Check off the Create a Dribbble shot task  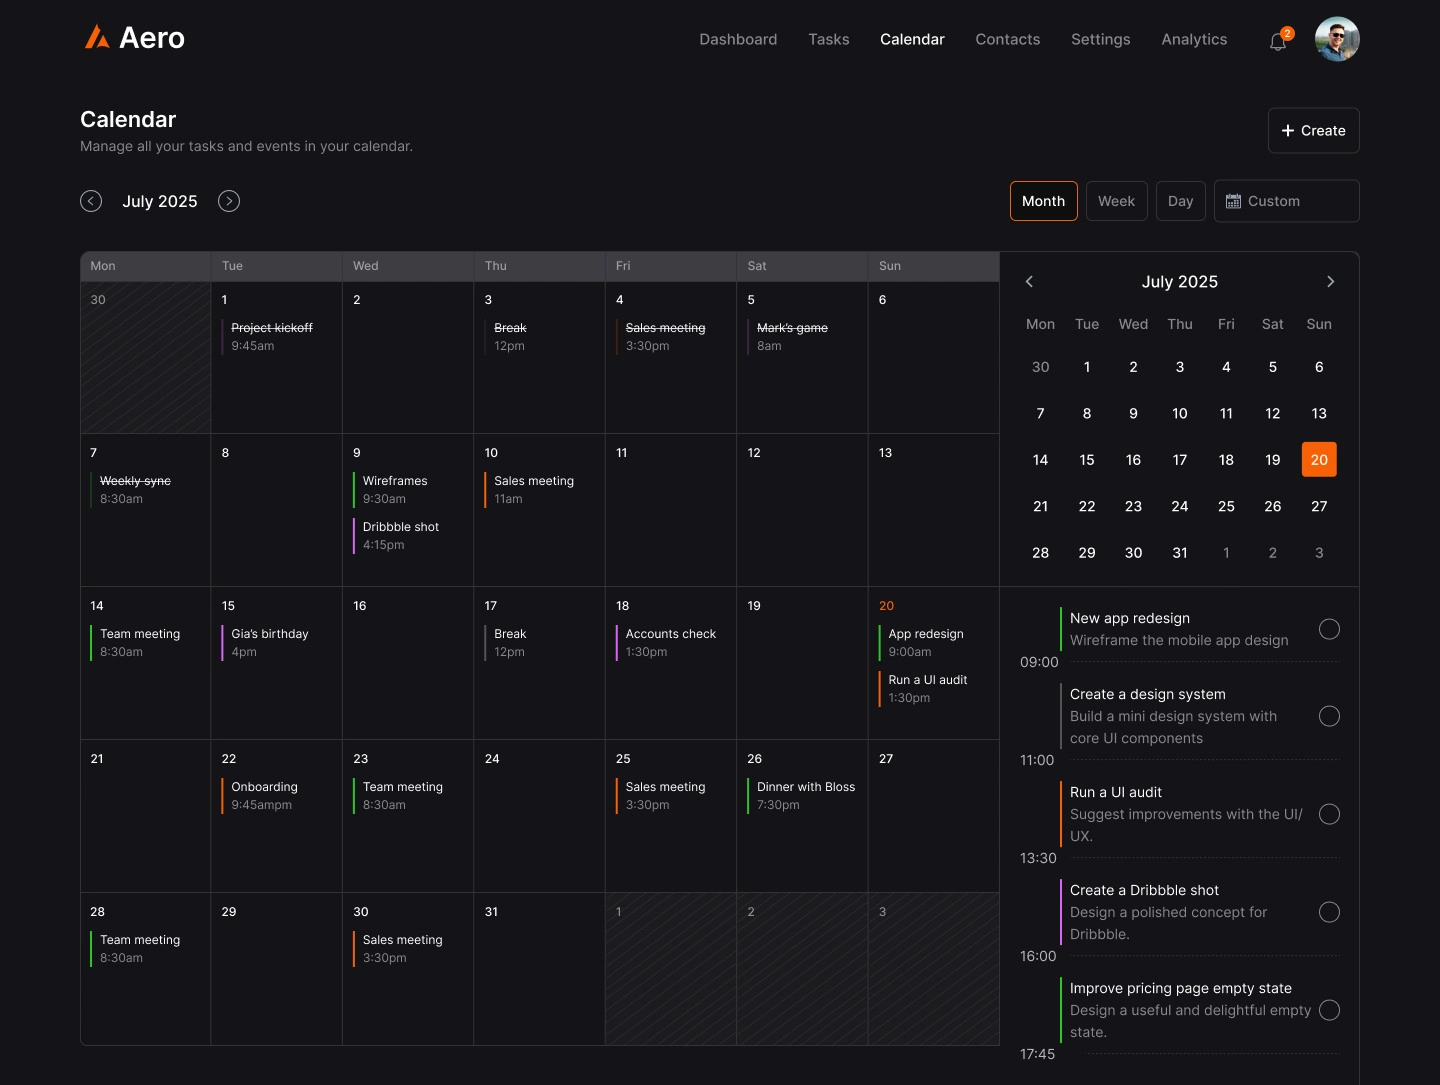pos(1330,912)
